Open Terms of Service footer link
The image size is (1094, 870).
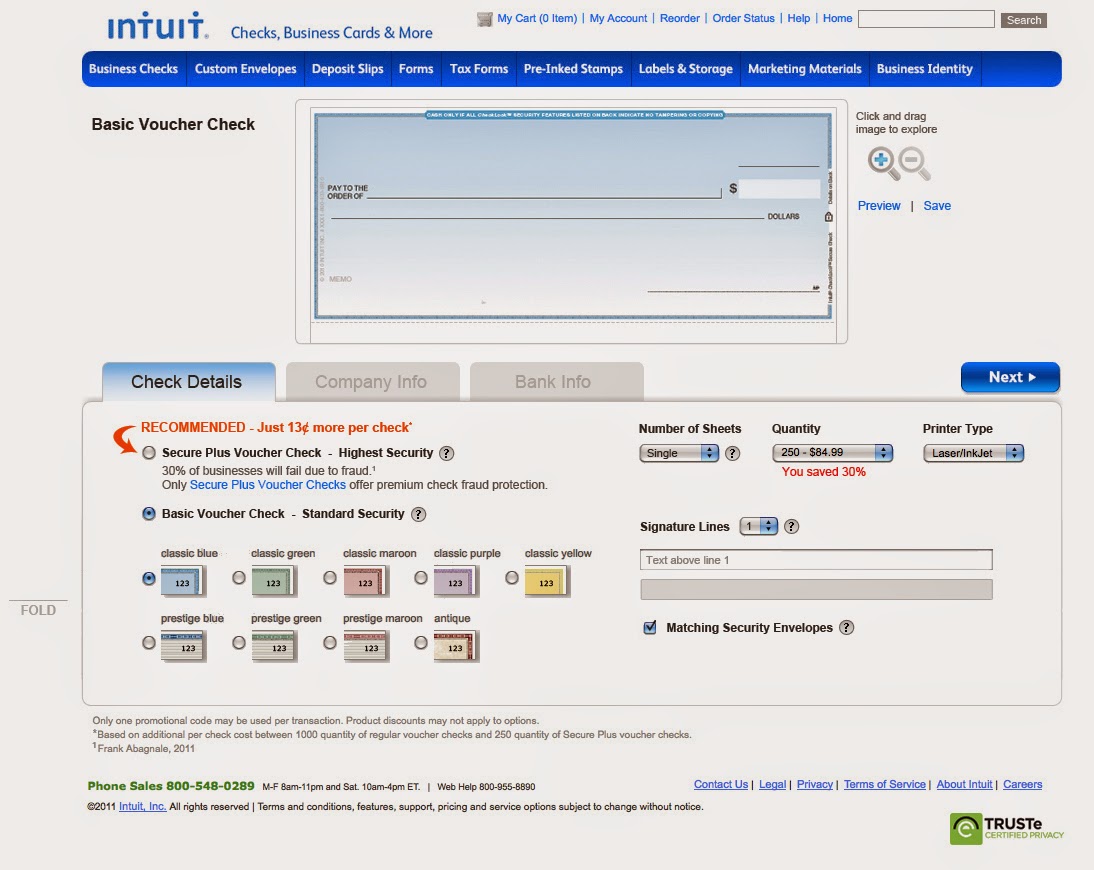coord(885,784)
